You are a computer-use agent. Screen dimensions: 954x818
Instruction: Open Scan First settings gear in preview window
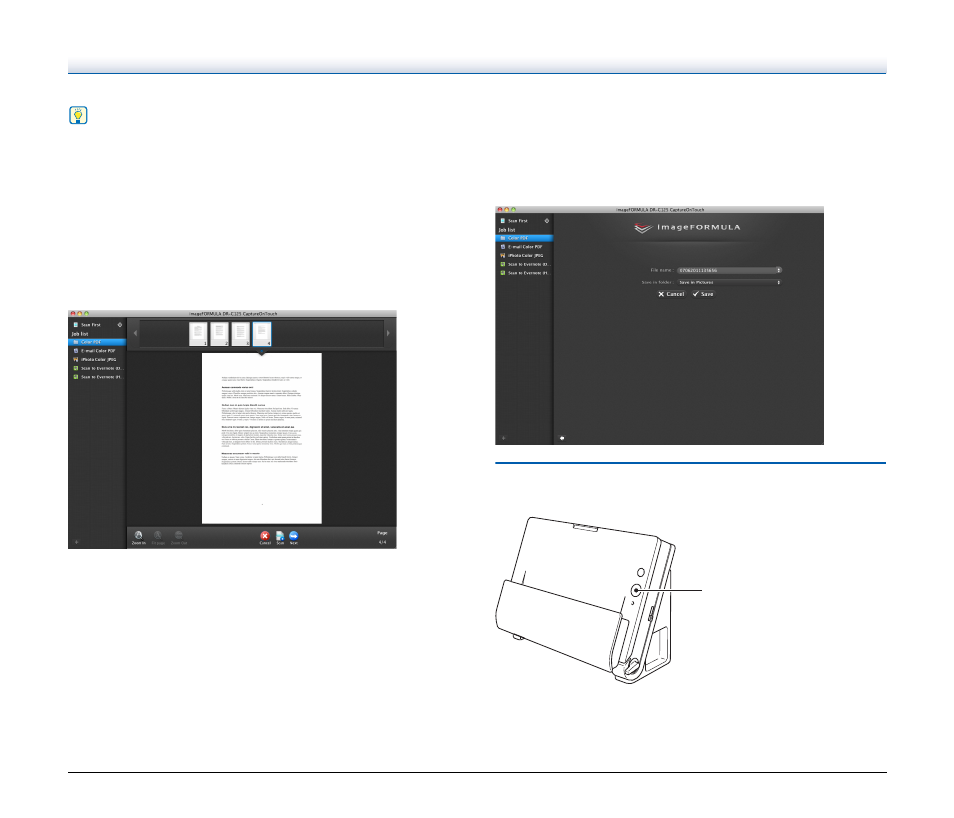120,325
